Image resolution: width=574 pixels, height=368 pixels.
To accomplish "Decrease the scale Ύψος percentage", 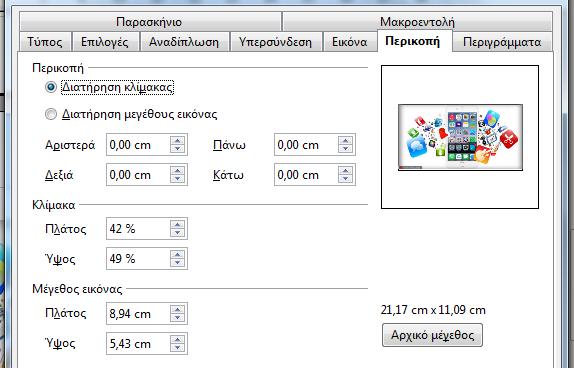I will [178, 263].
